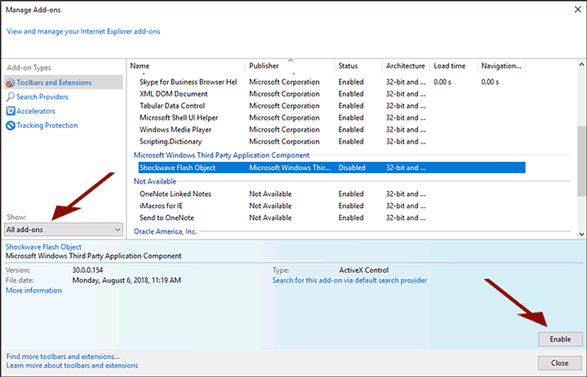Screen dimensions: 587x377
Task: Click Disabled status of Shockwave Flash Object
Action: coord(352,168)
